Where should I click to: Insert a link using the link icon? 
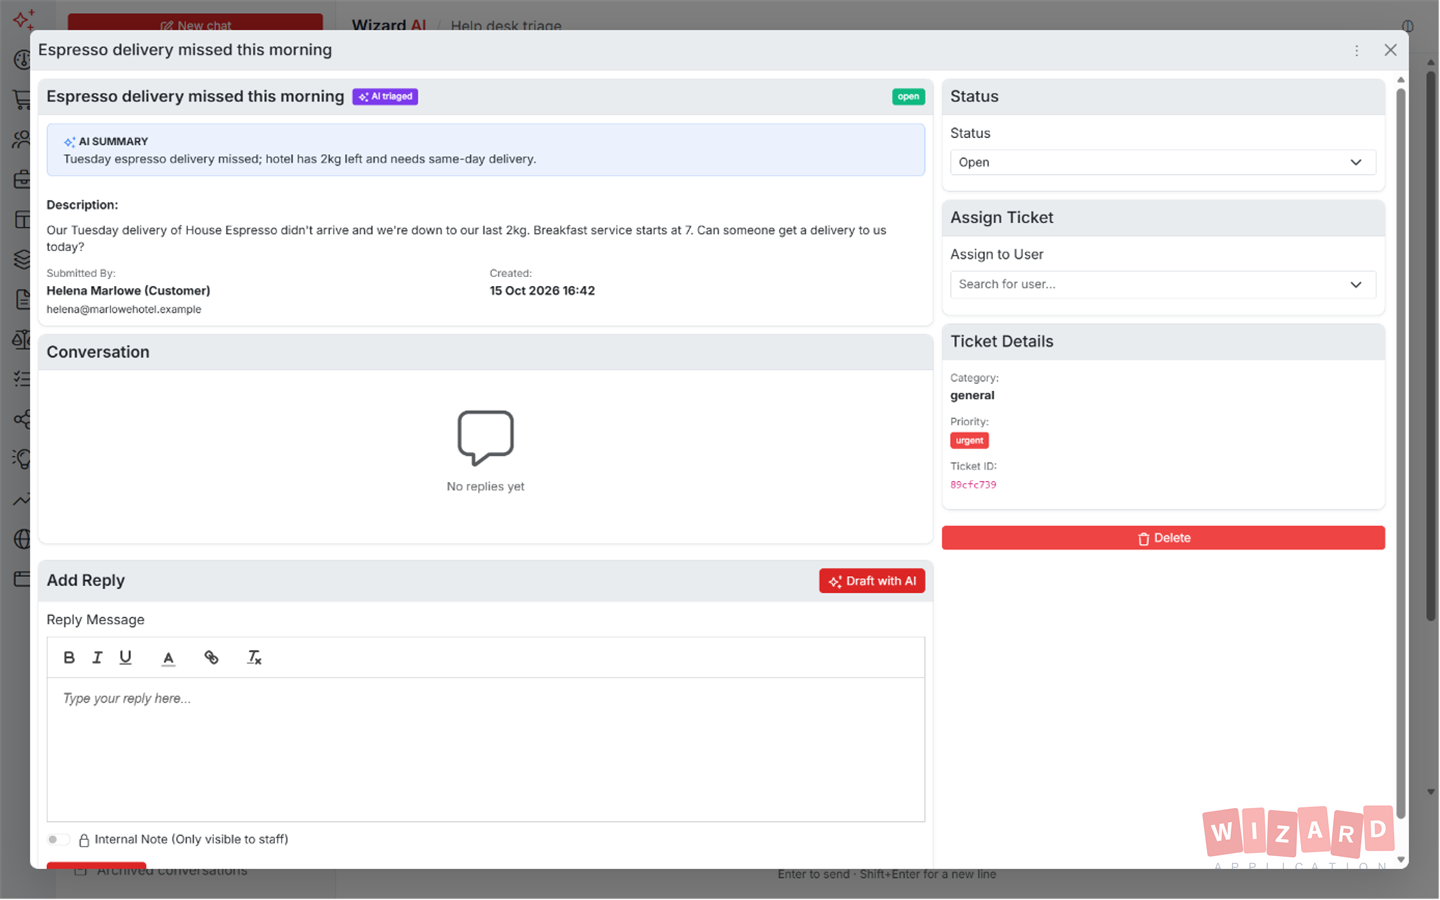click(211, 657)
